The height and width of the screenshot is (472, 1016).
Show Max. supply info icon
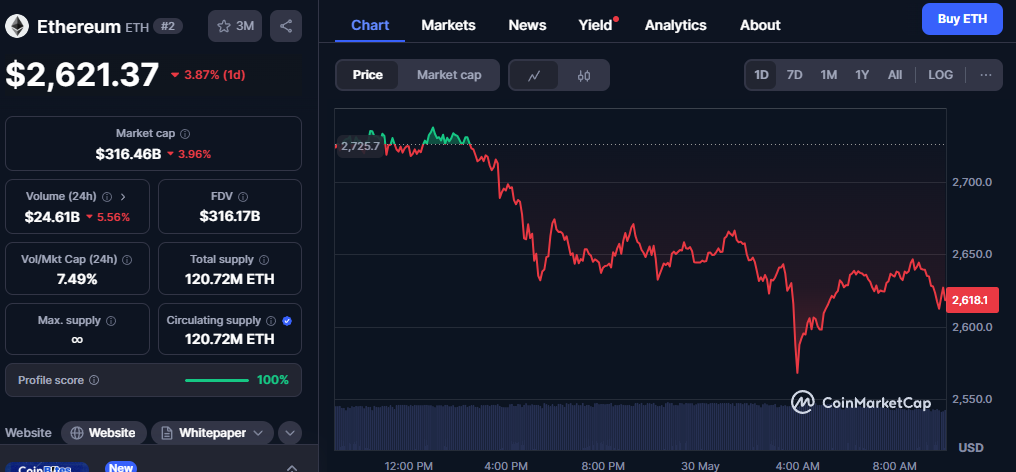tap(111, 320)
